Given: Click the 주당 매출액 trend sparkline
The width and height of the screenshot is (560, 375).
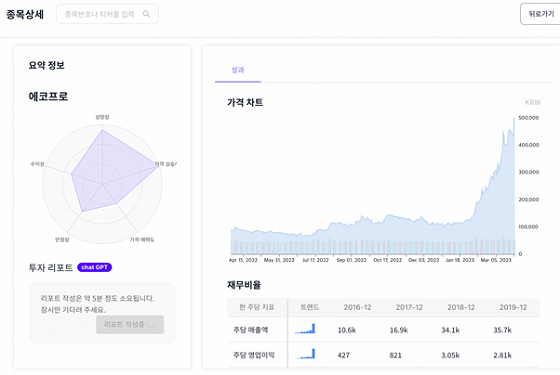Looking at the screenshot, I should (x=305, y=329).
